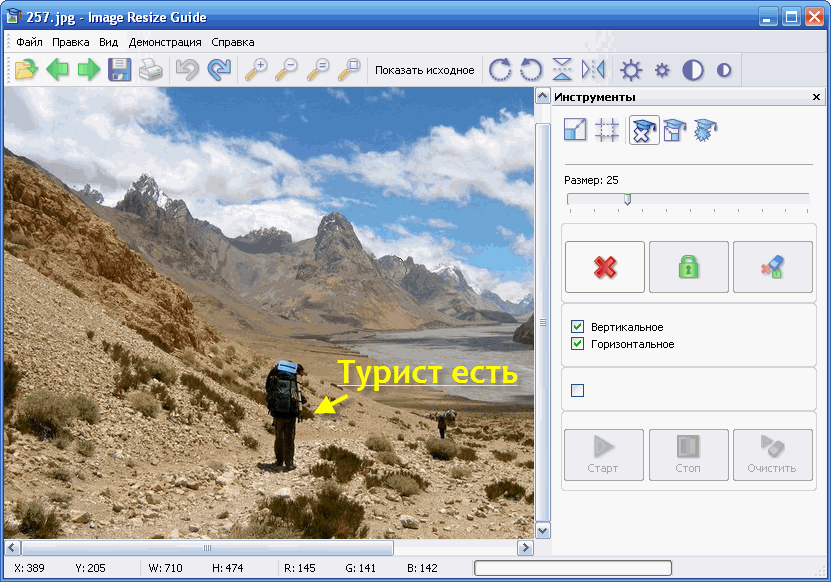Flip image vertically
The width and height of the screenshot is (831, 582).
tap(562, 70)
